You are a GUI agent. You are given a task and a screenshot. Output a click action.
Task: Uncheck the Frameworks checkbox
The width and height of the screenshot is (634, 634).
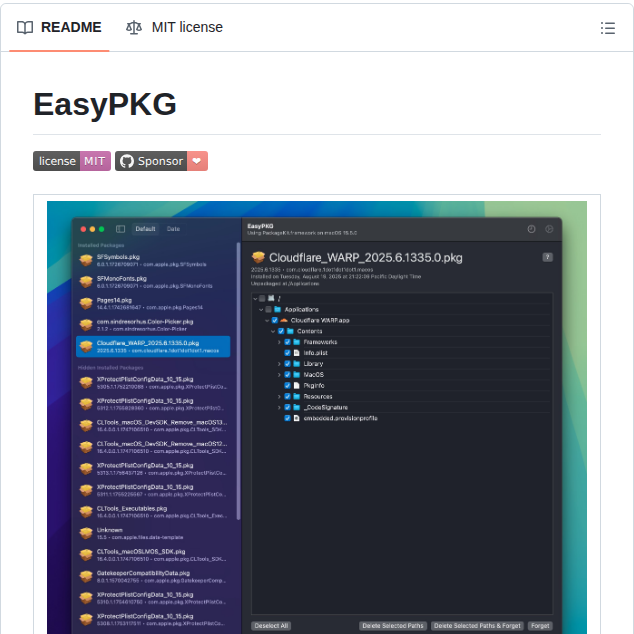(287, 342)
